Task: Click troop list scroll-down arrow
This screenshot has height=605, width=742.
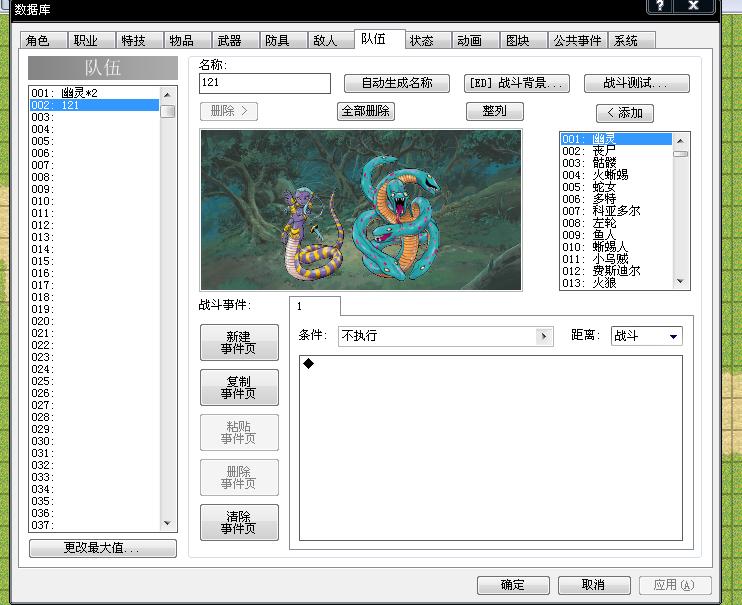Action: point(167,523)
